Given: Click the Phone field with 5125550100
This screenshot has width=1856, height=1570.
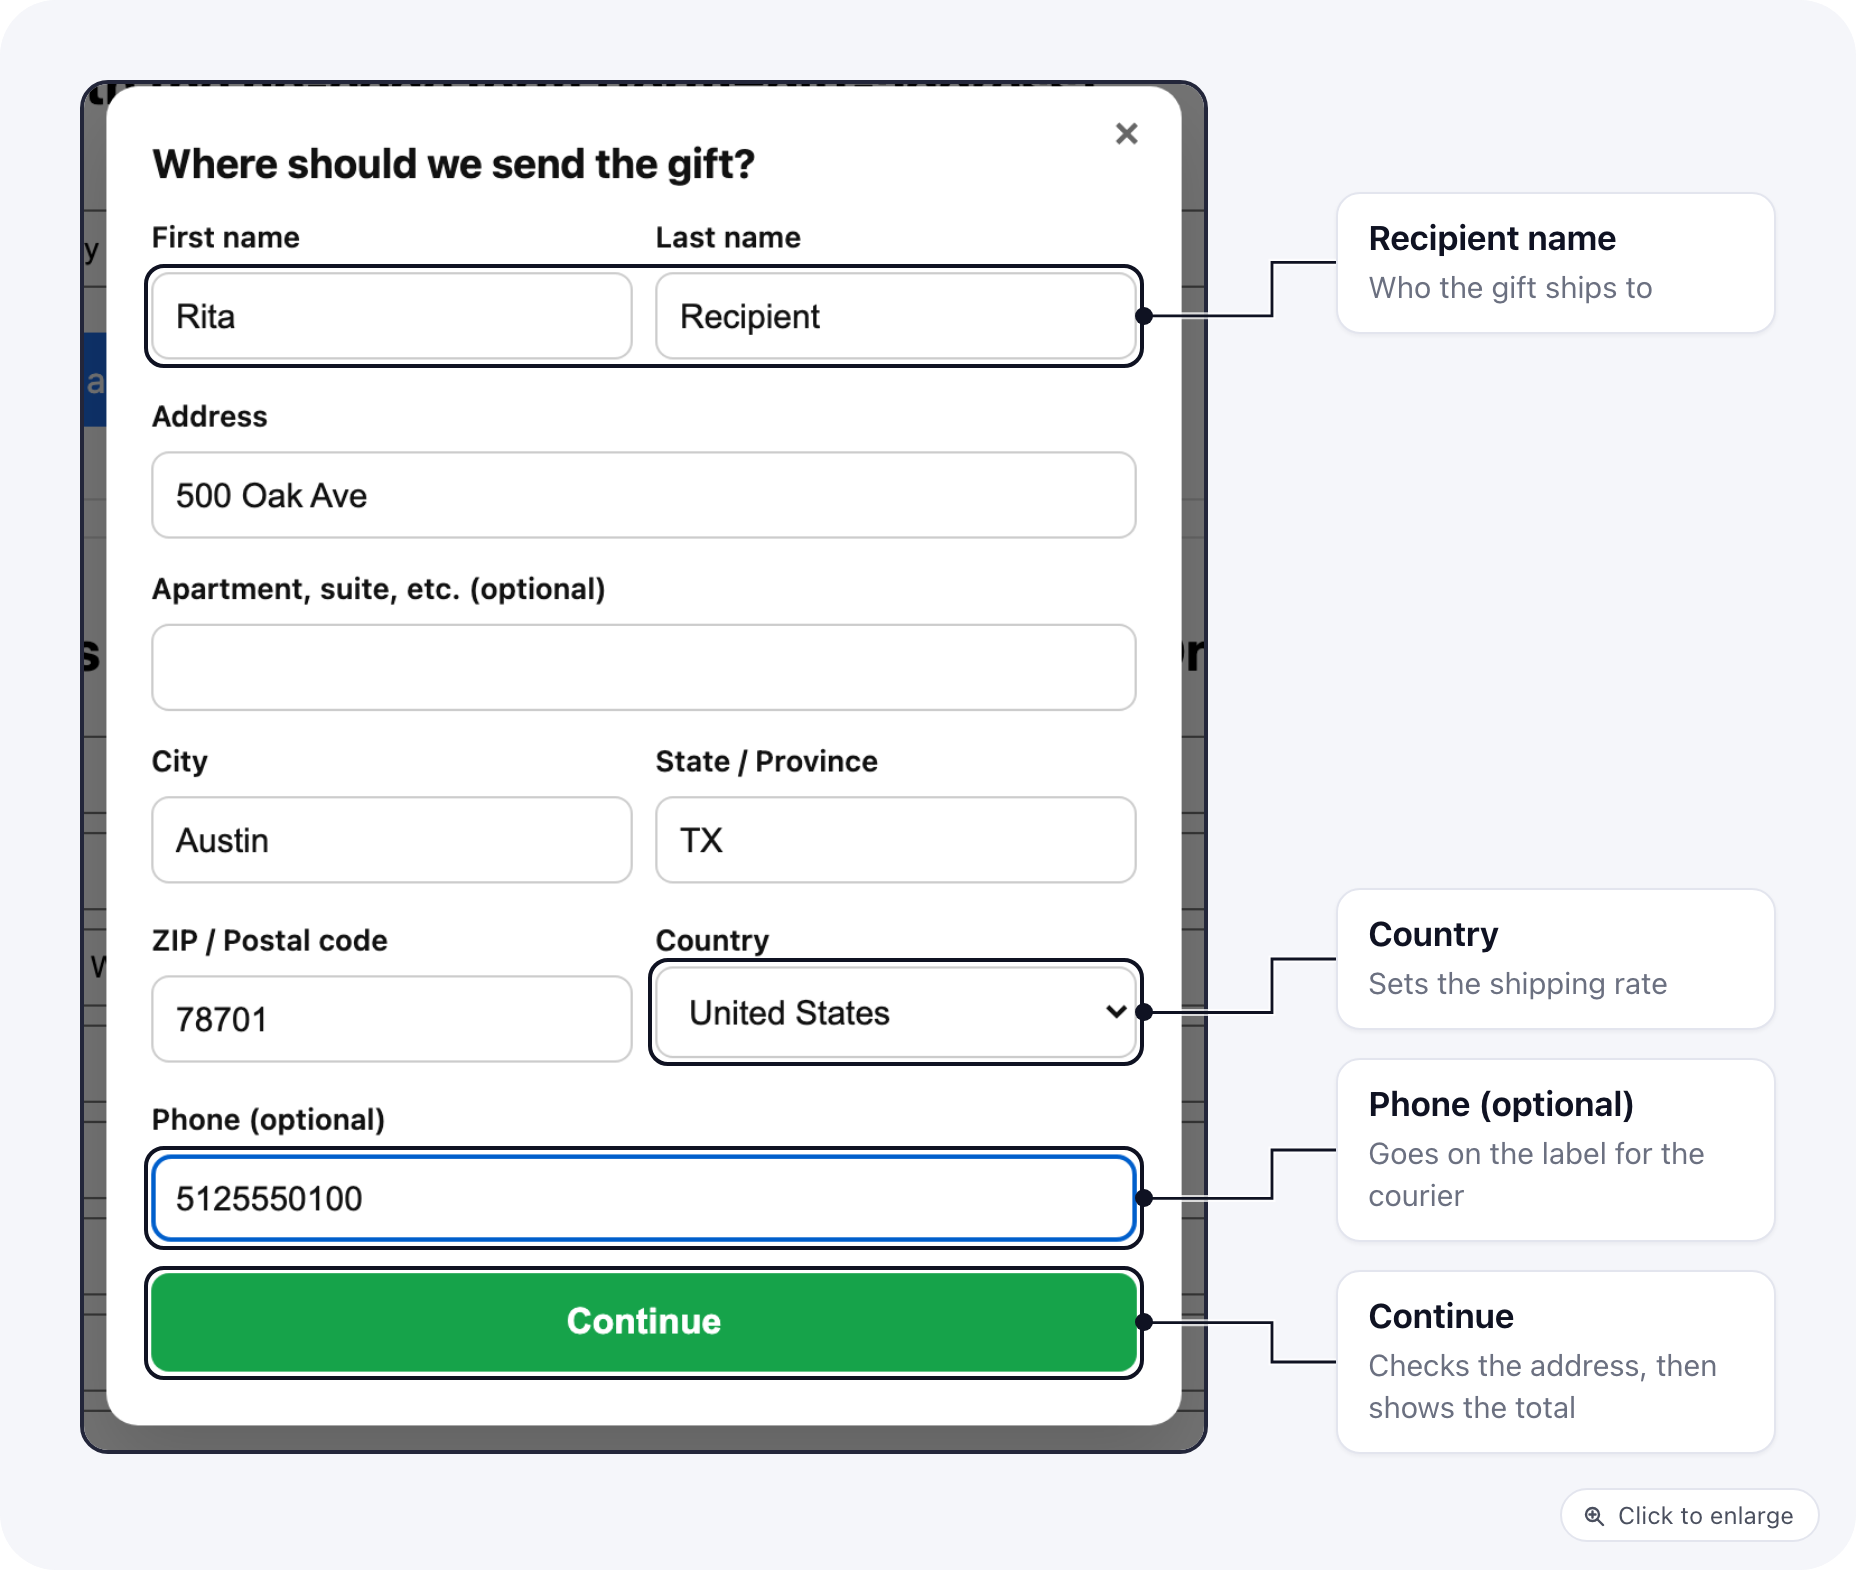Looking at the screenshot, I should 644,1198.
